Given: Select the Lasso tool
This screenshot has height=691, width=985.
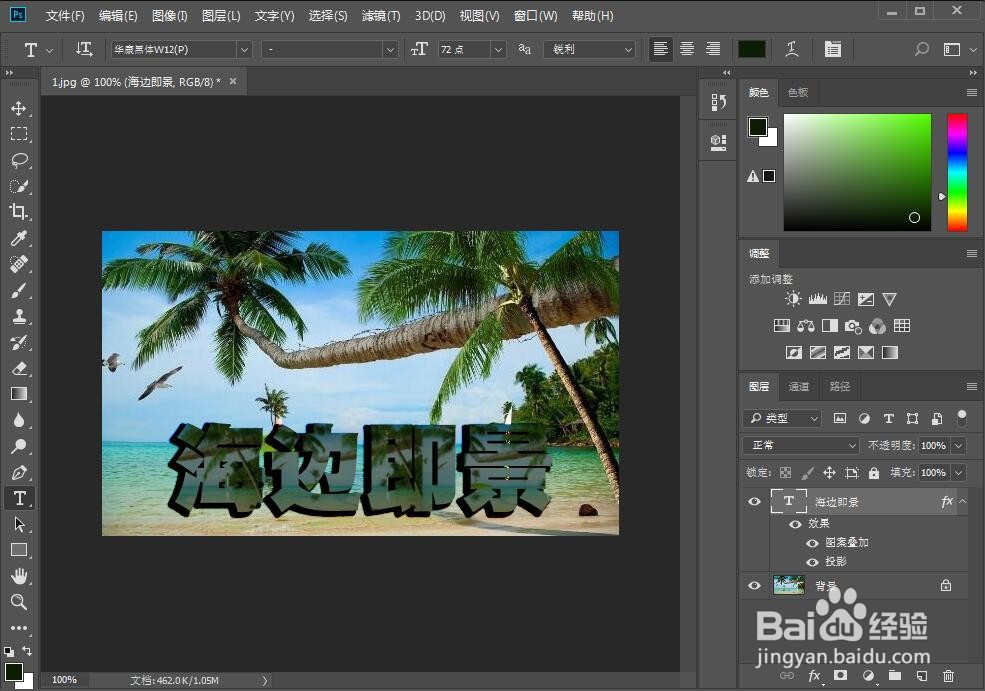Looking at the screenshot, I should pyautogui.click(x=19, y=160).
